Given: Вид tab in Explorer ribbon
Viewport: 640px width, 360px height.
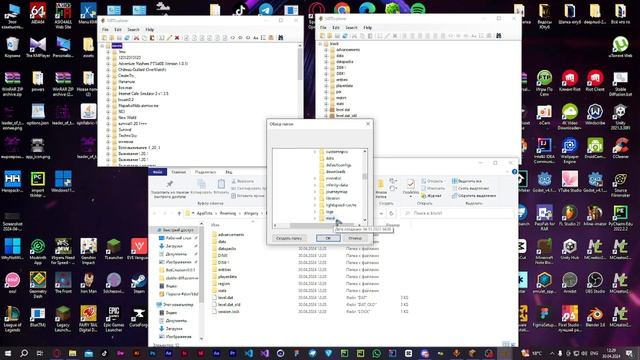Looking at the screenshot, I should coord(229,172).
